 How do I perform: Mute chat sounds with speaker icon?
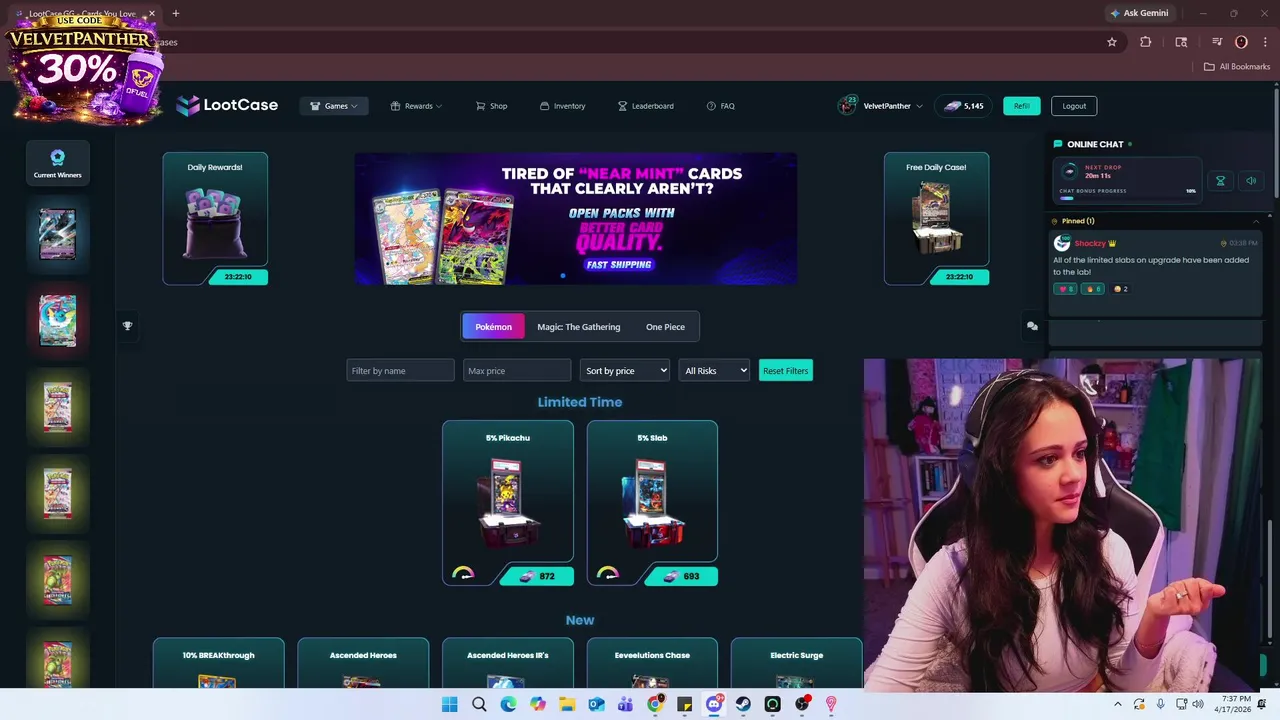(1251, 181)
